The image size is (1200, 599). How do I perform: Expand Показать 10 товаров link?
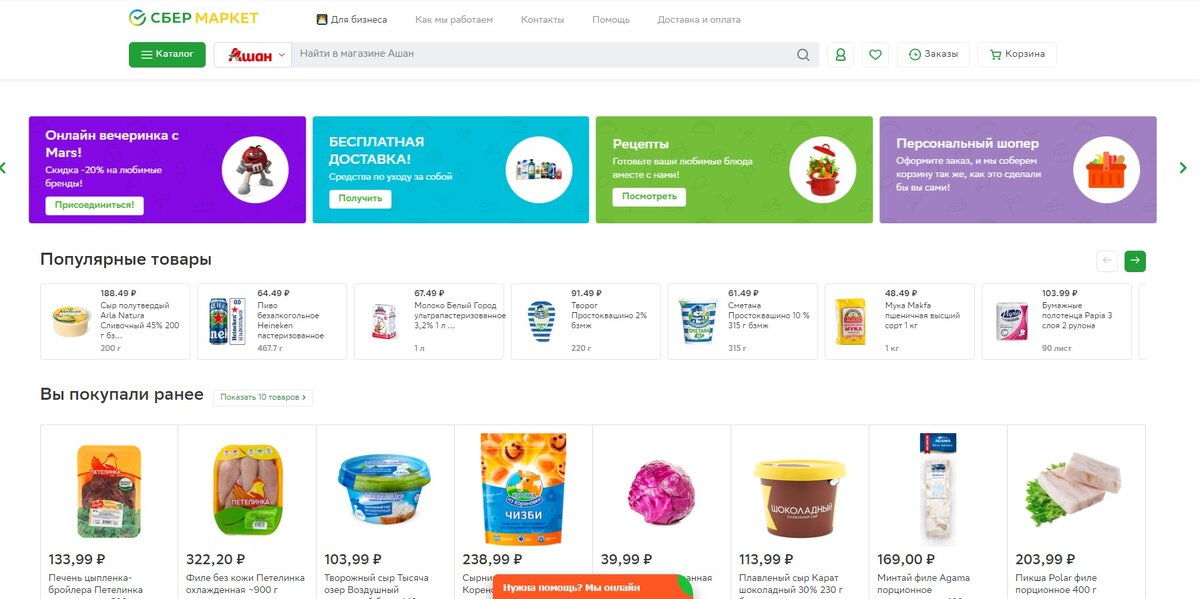pos(263,397)
